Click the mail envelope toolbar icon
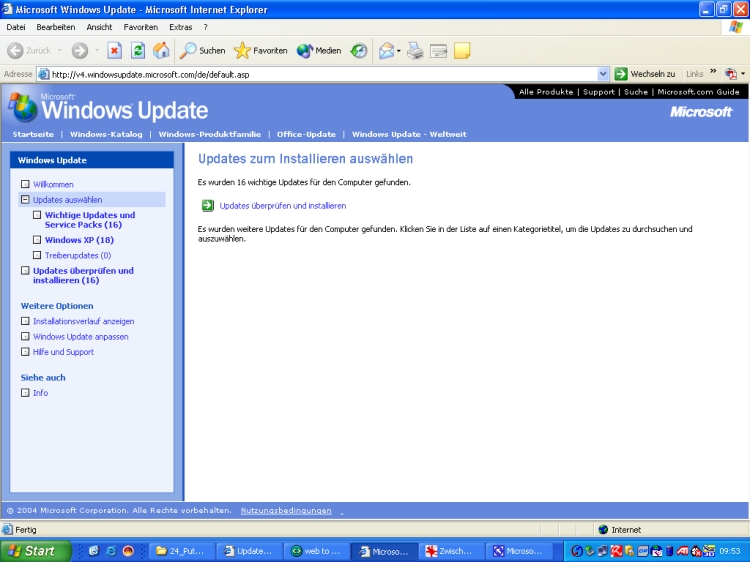The height and width of the screenshot is (562, 750). point(386,51)
